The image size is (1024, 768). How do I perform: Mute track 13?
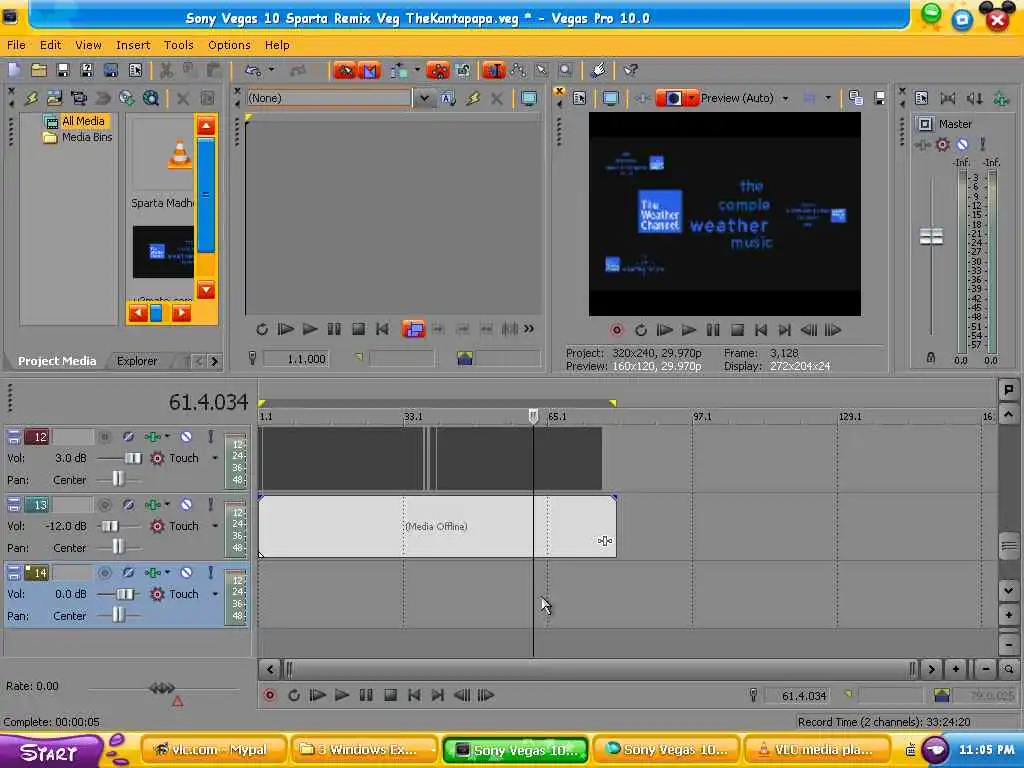tap(186, 504)
